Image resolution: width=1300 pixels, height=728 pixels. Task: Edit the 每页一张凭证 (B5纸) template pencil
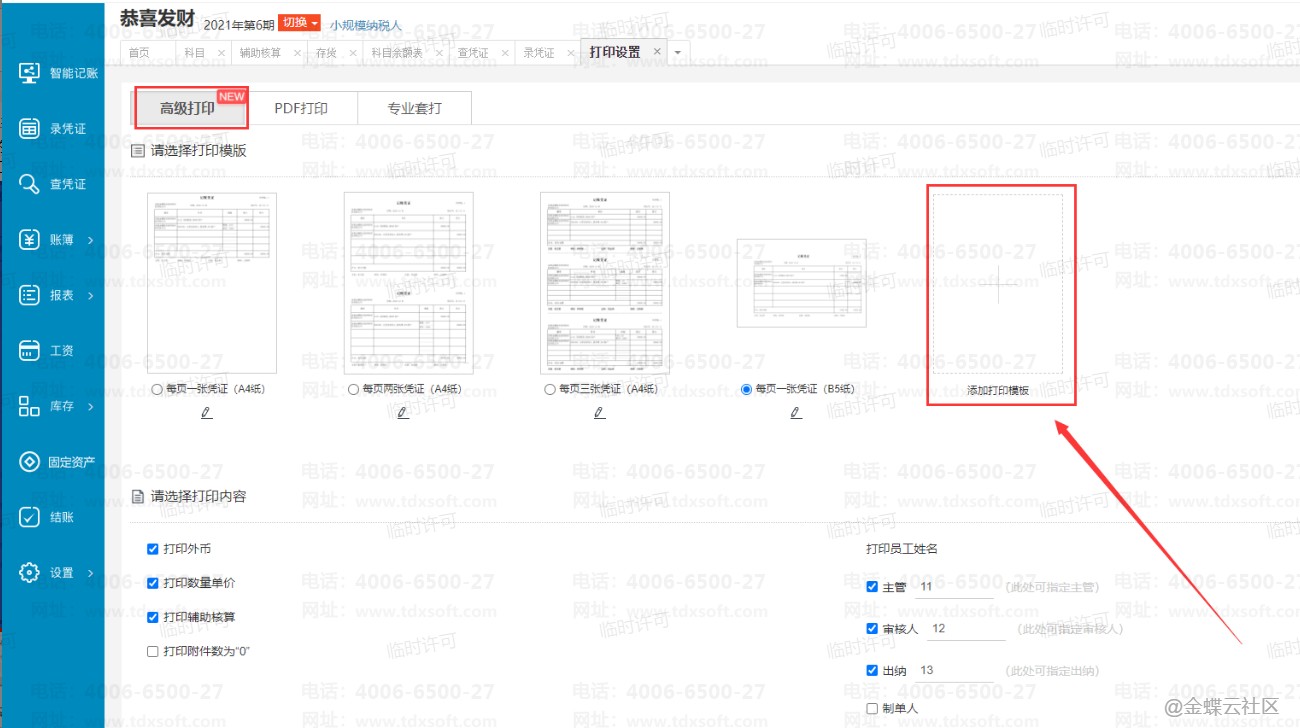click(796, 412)
